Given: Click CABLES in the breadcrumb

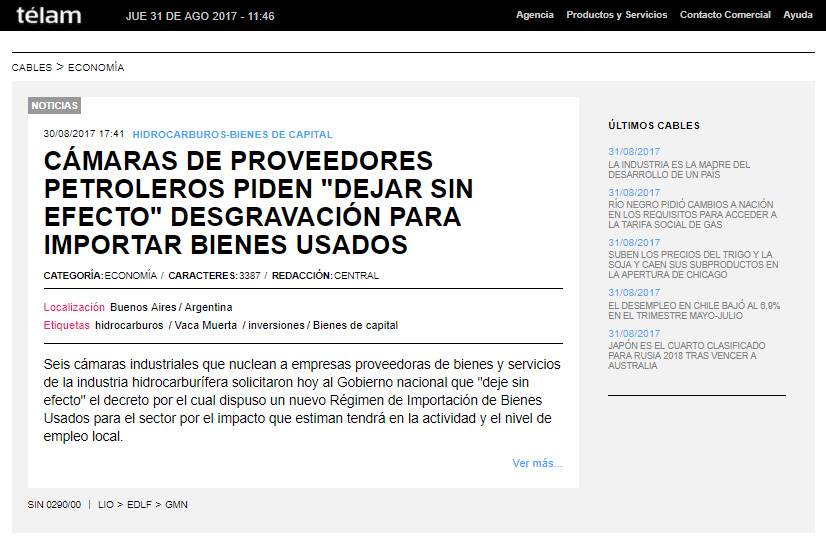Looking at the screenshot, I should click(31, 68).
